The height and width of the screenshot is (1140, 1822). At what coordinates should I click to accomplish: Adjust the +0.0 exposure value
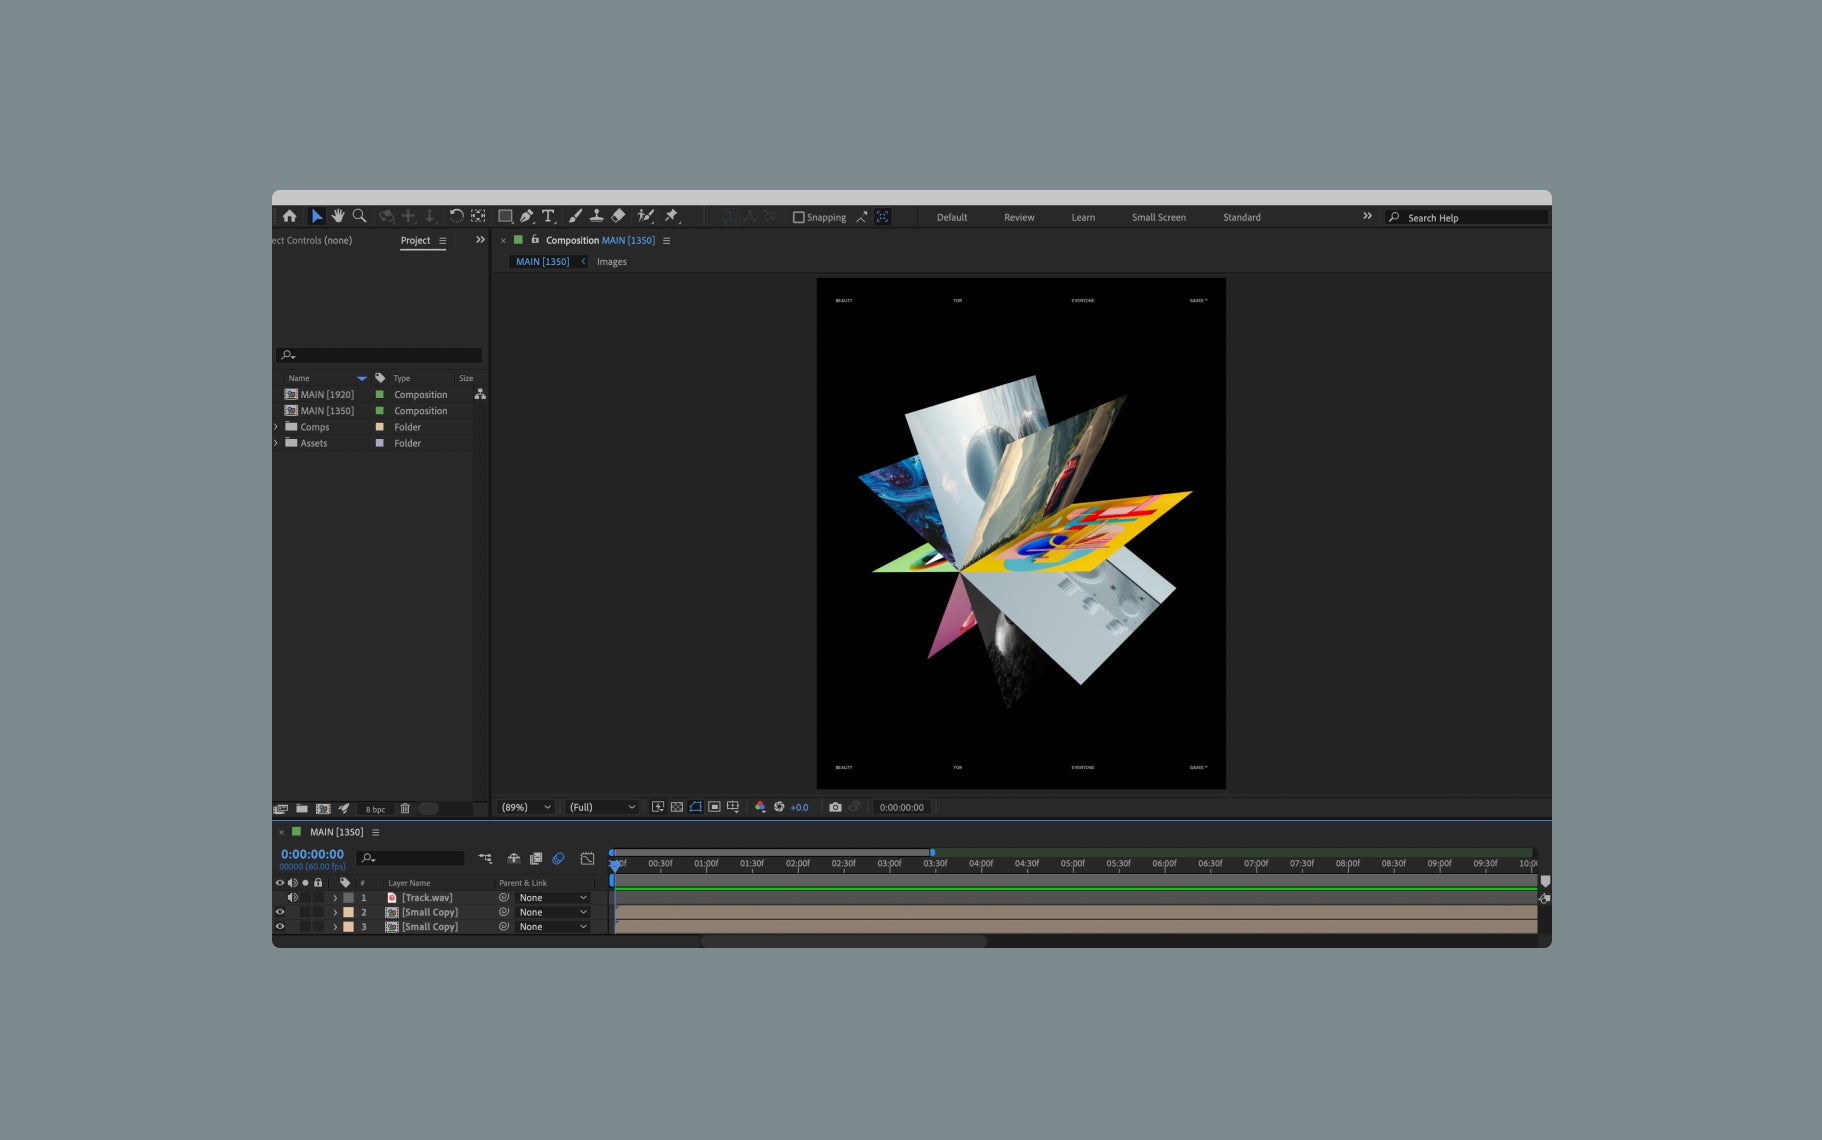click(x=799, y=807)
